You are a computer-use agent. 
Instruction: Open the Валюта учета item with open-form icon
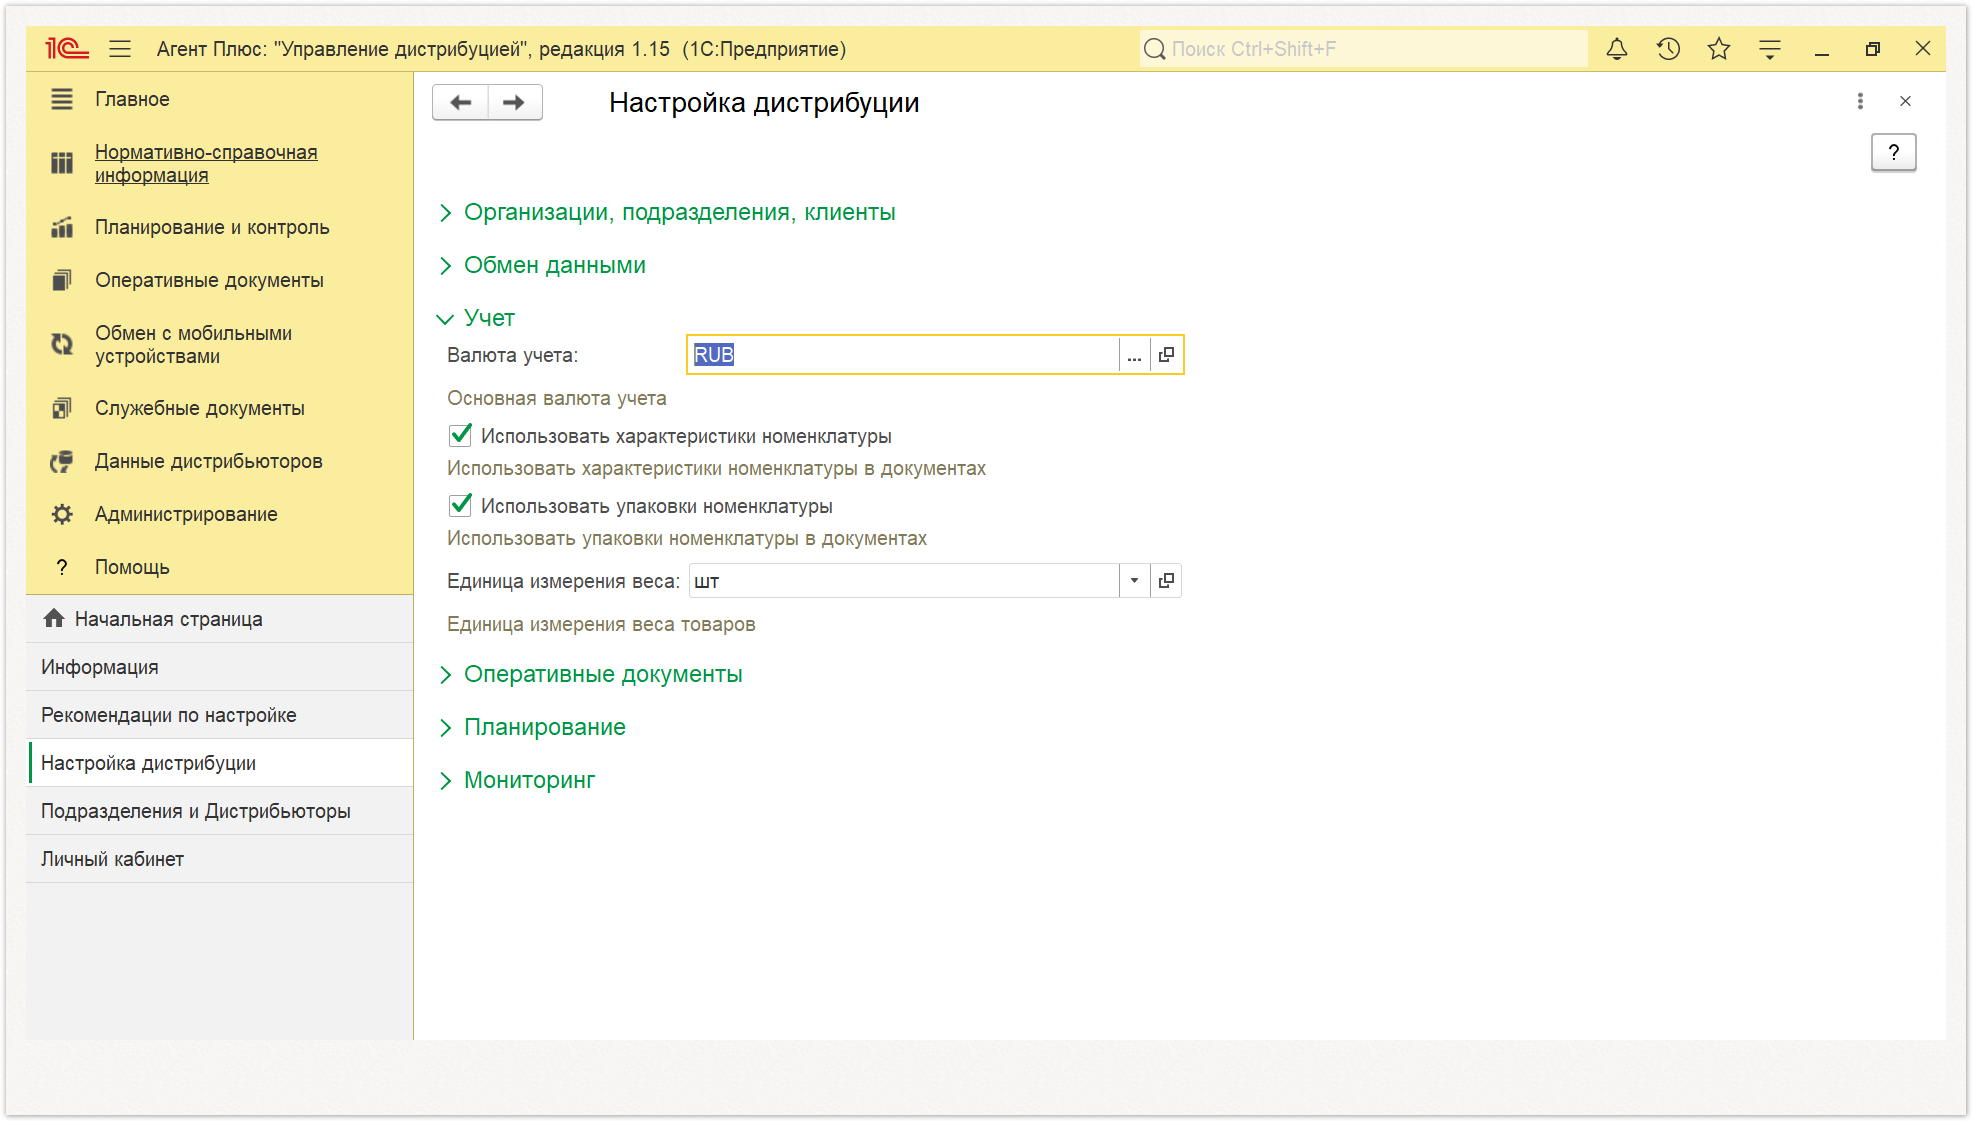click(x=1166, y=355)
